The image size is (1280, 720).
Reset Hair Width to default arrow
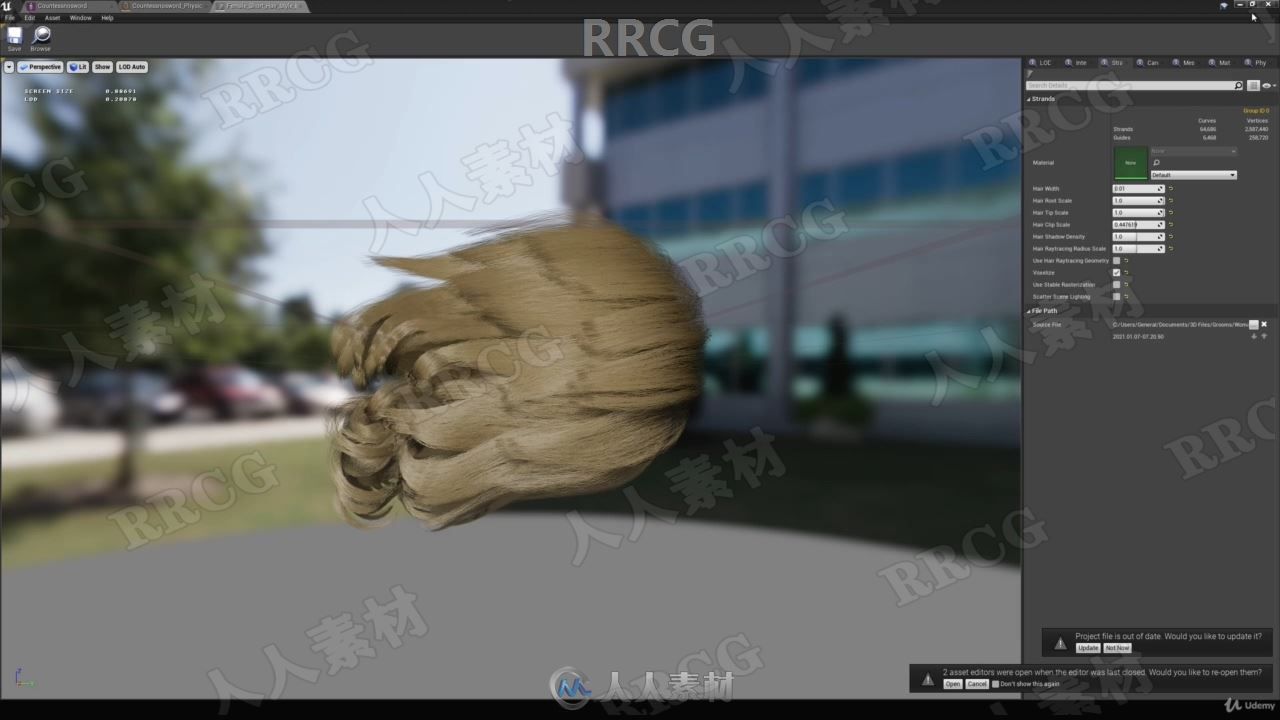coord(1171,189)
